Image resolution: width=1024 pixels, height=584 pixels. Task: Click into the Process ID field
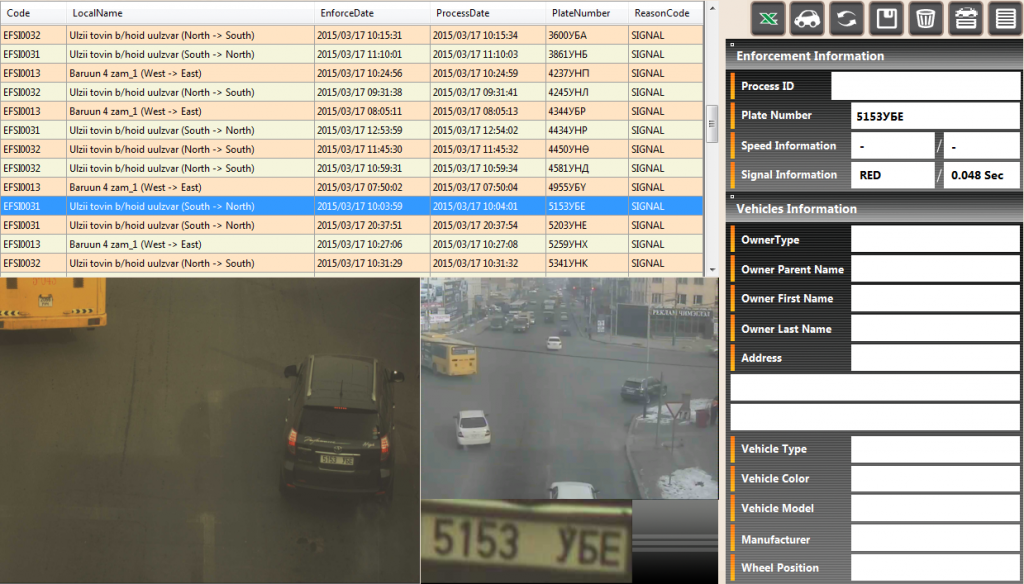pos(924,87)
